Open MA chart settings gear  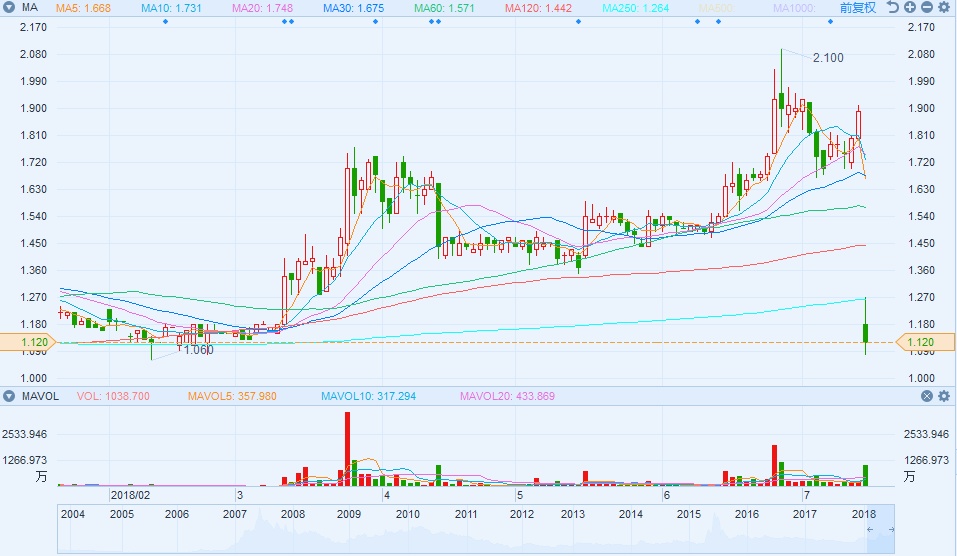944,7
